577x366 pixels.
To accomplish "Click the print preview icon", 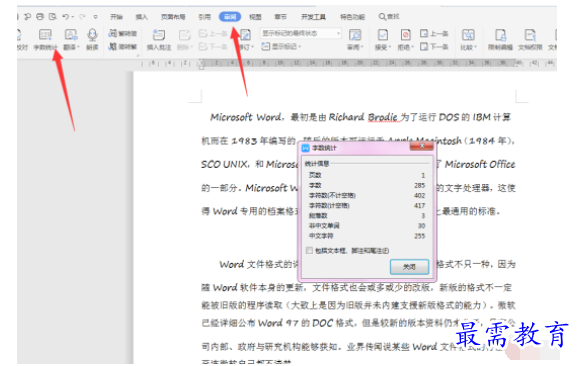I will pyautogui.click(x=53, y=17).
